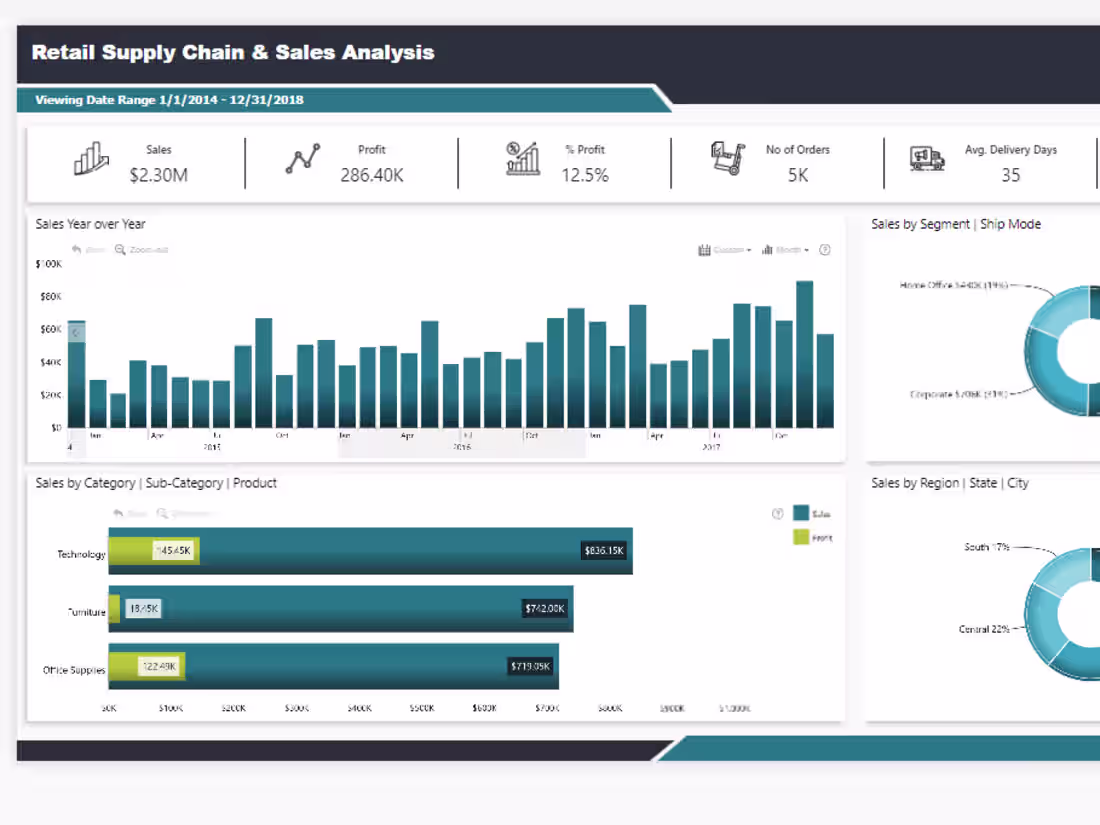
Task: Click the help icon near the Sales legend
Action: [x=778, y=513]
